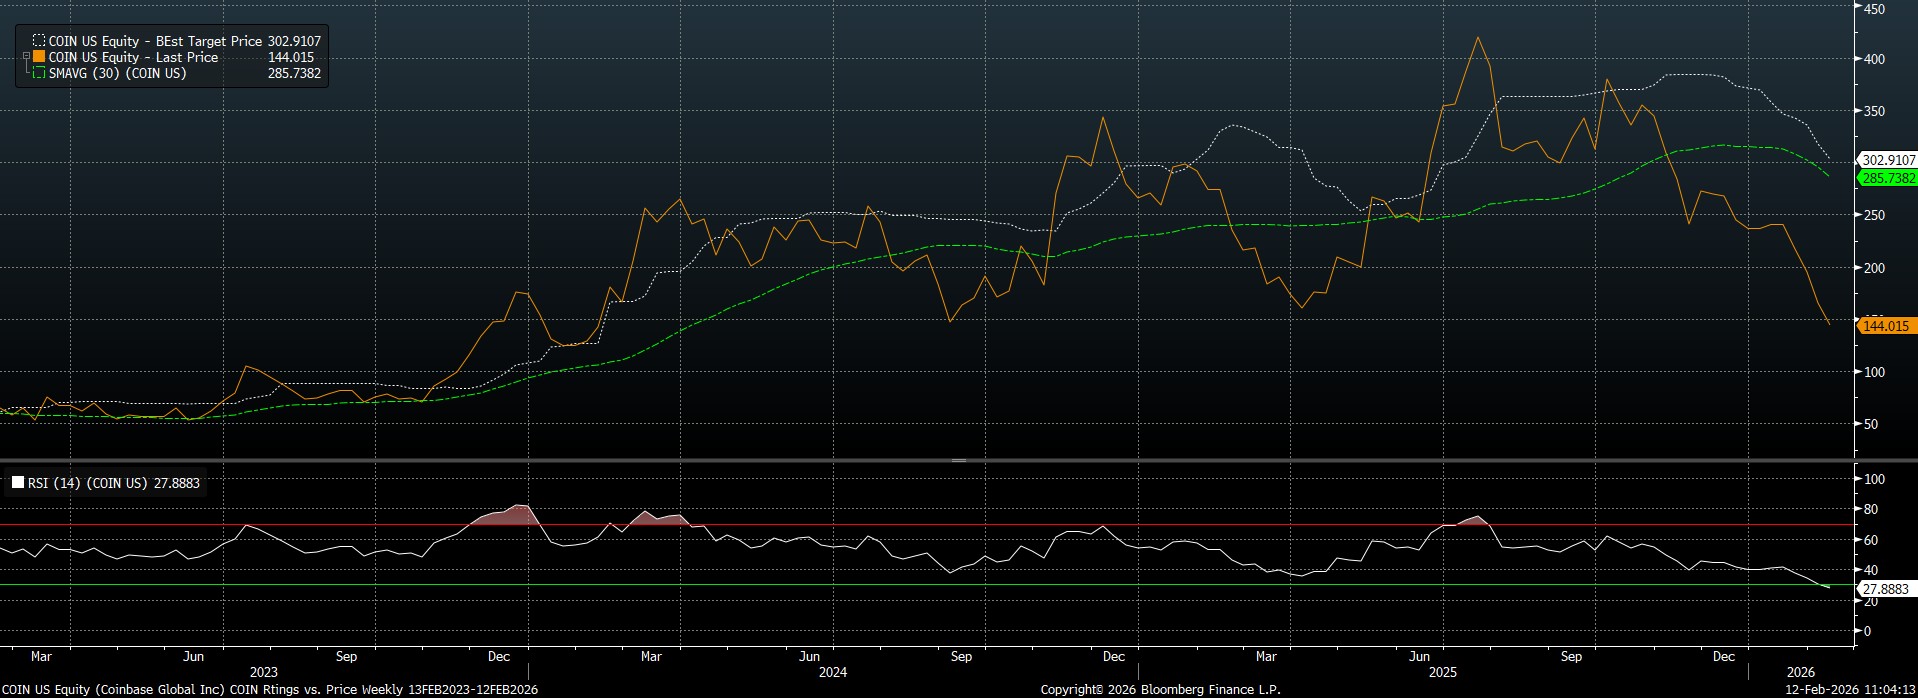Select the 'COIN US Equity - BEst Target Price' legend entry
The image size is (1918, 698).
(156, 42)
